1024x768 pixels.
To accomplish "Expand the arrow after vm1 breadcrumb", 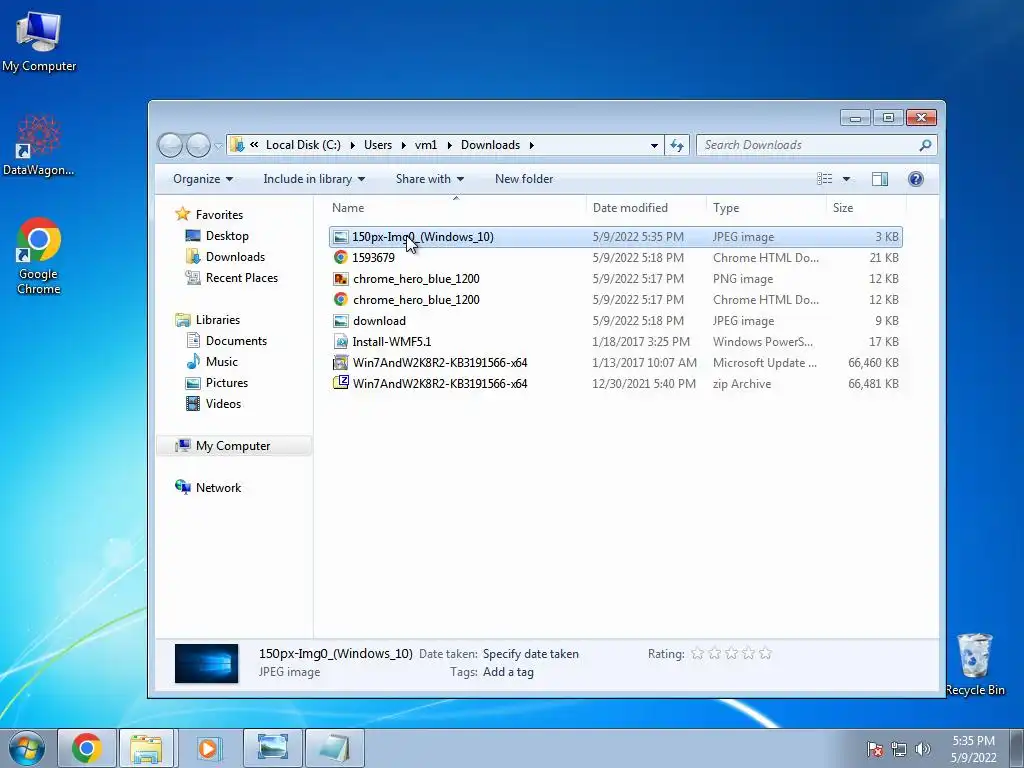I will 449,145.
